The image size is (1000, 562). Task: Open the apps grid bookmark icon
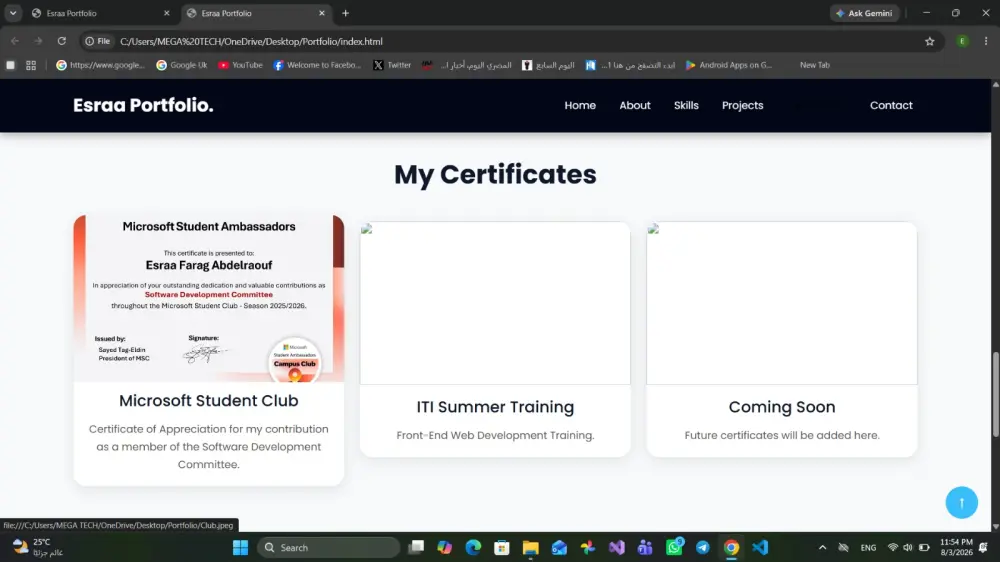point(31,65)
